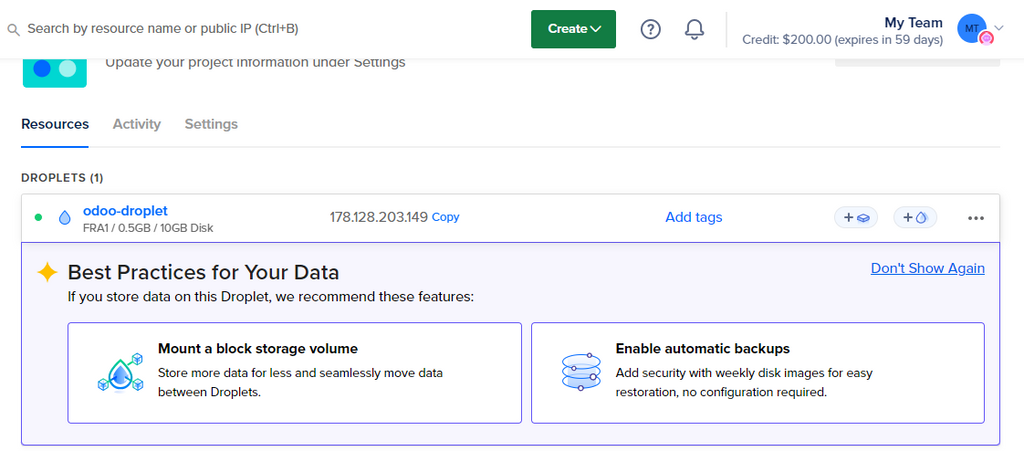
Task: Click the droplet icon beside odoo-droplet
Action: pos(65,218)
